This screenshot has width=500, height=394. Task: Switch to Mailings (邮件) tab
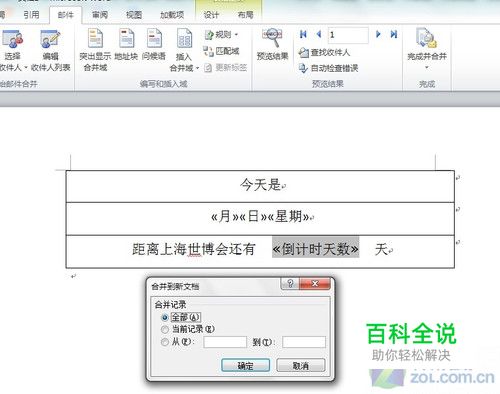[x=66, y=15]
